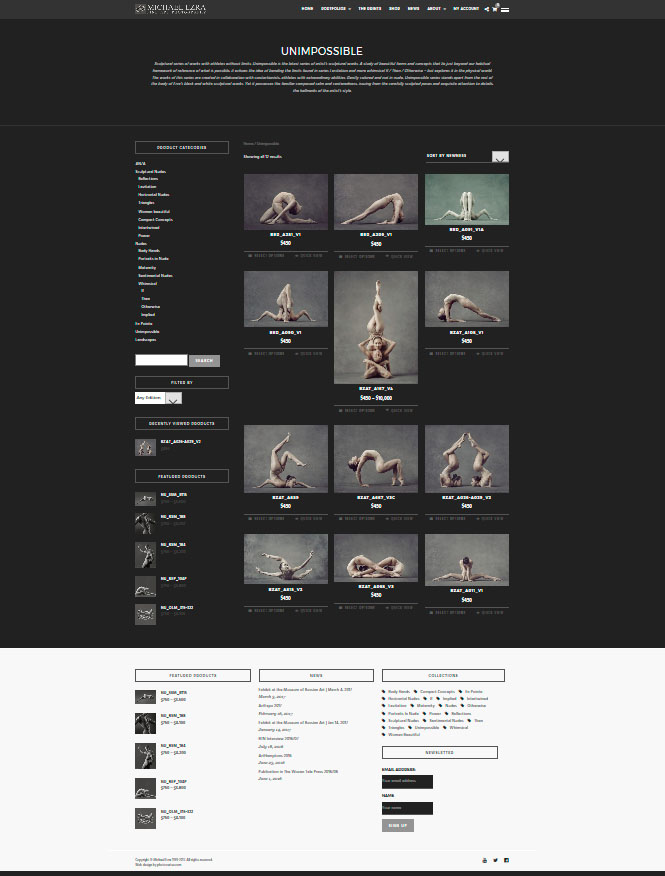Click Quick View under BBD_A281_V1
Screen dimensions: 665x876
308,256
